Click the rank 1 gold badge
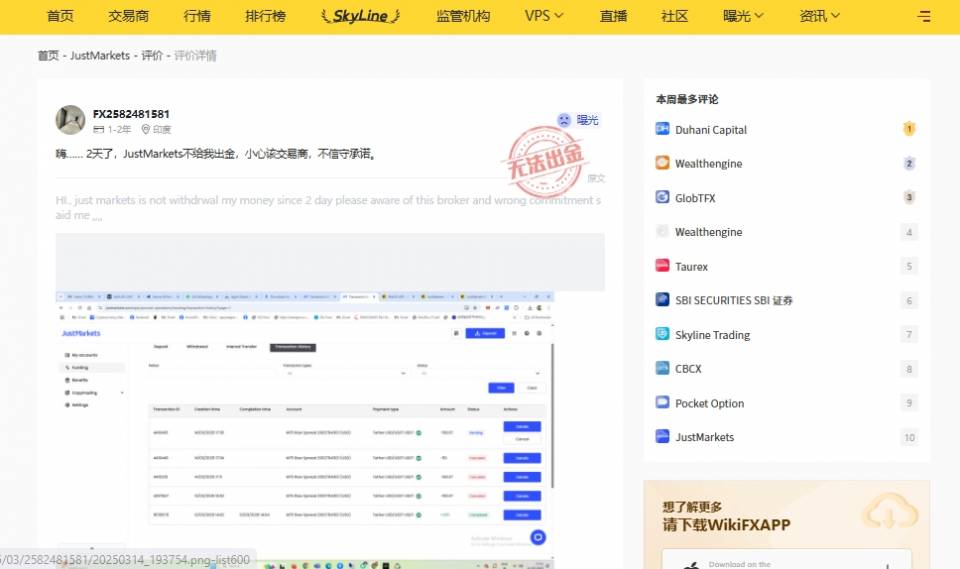 click(909, 129)
